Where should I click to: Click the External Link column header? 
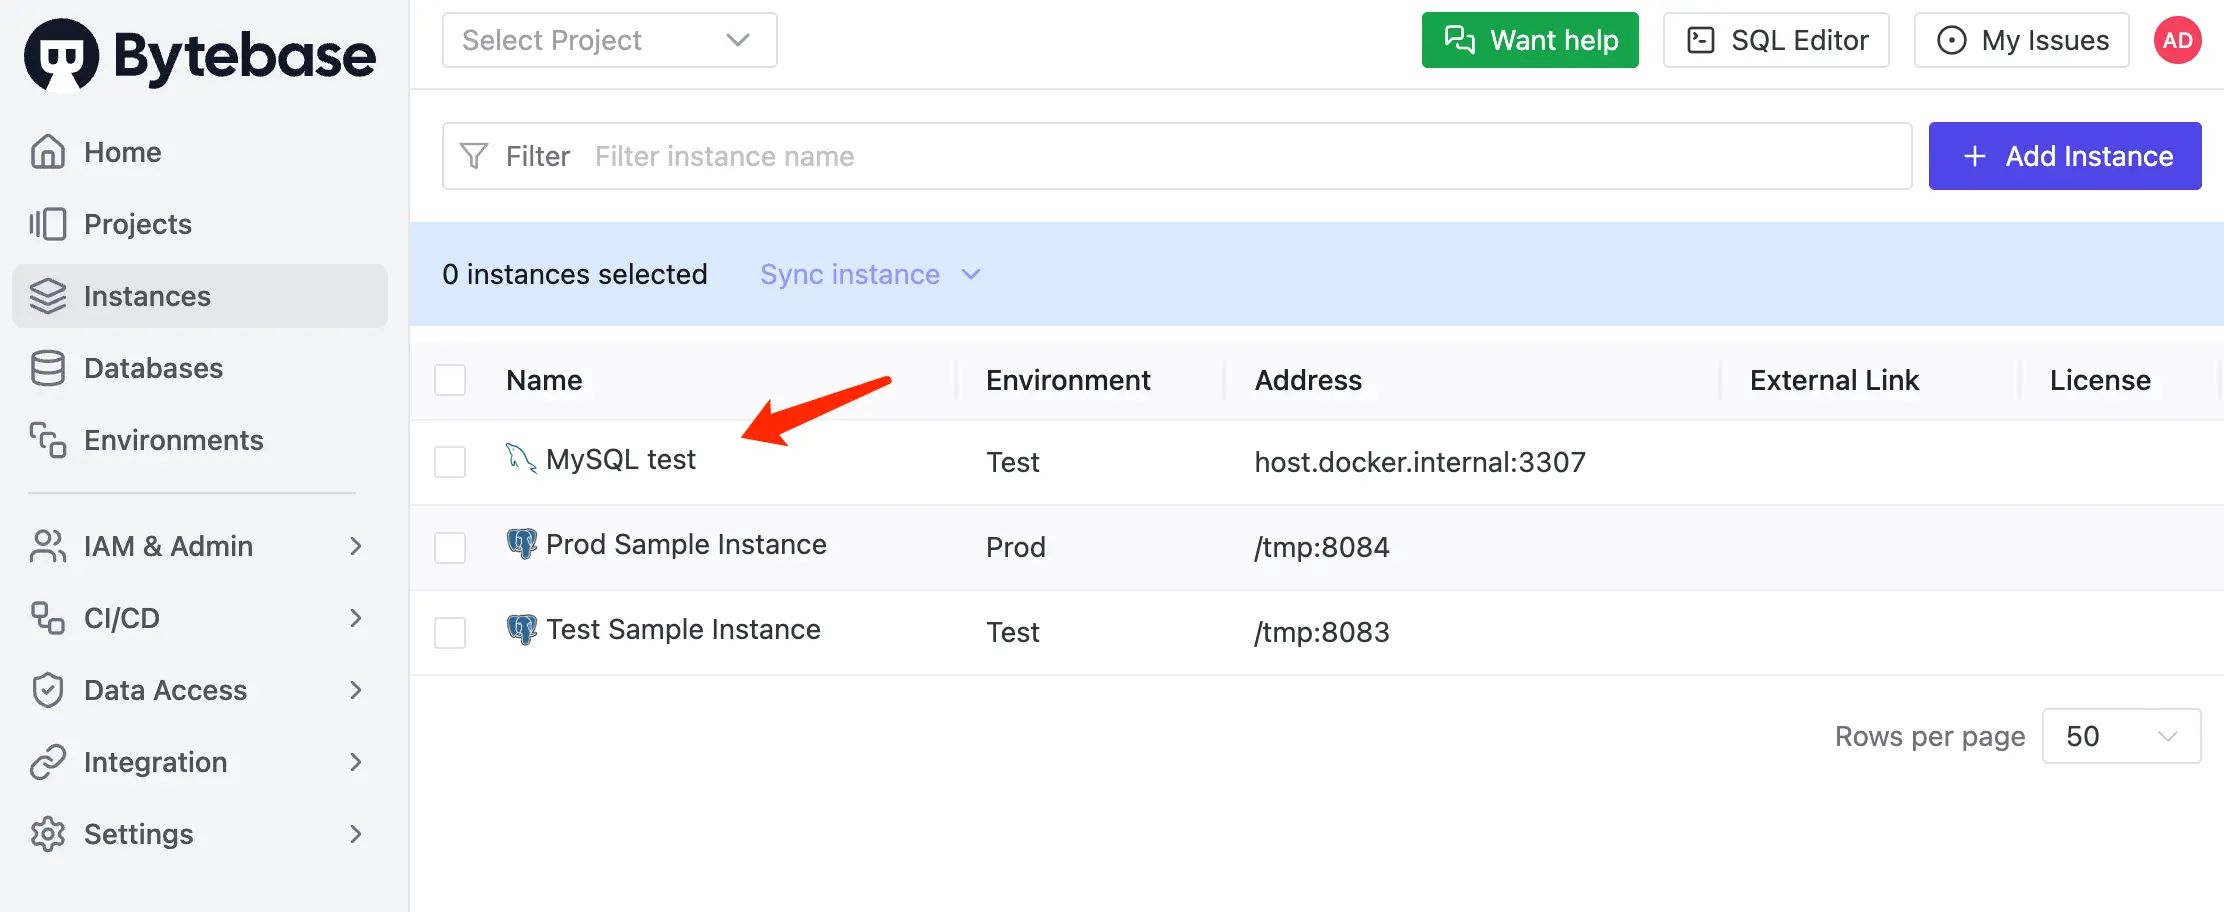pos(1834,380)
